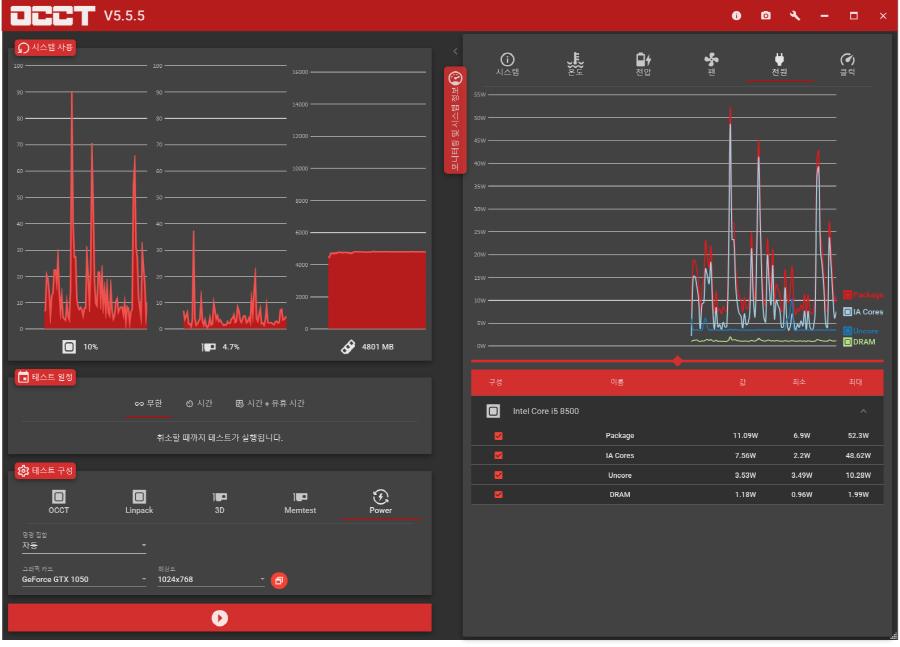Toggle the Package row checkbox

(498, 436)
